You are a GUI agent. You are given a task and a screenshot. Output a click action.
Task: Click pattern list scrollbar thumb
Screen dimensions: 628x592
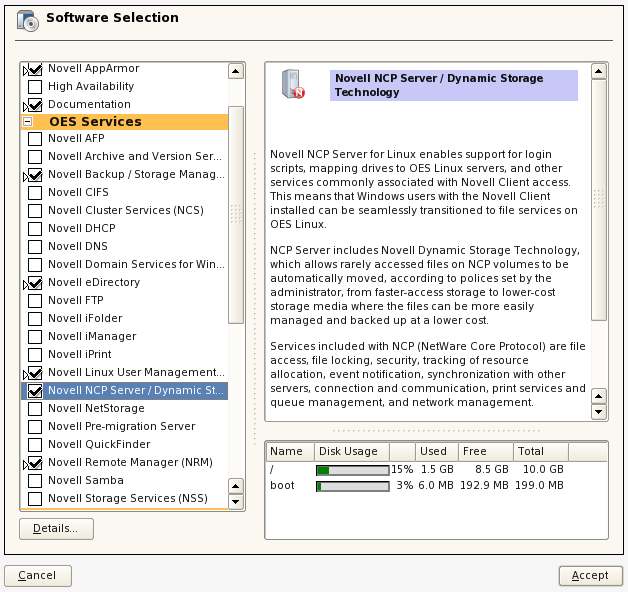(x=236, y=214)
